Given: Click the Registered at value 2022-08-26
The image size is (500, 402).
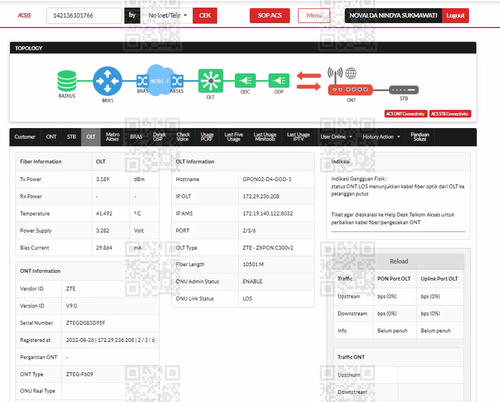Looking at the screenshot, I should click(80, 340).
